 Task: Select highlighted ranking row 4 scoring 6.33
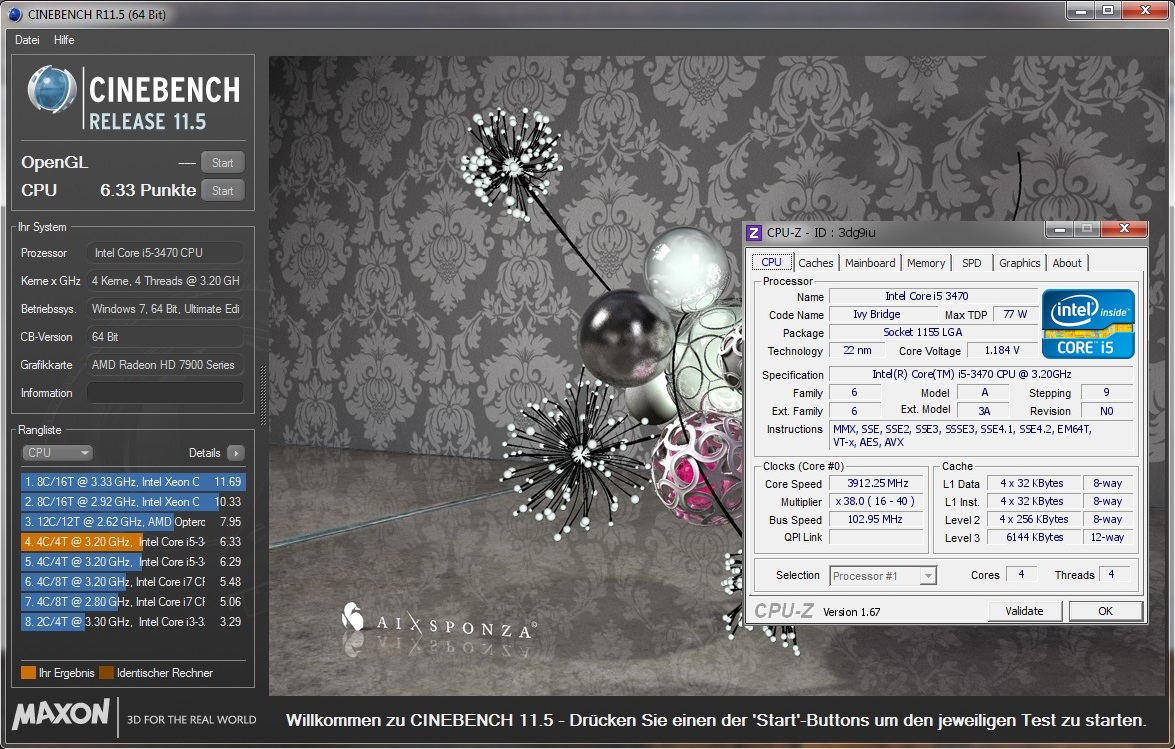tap(133, 542)
